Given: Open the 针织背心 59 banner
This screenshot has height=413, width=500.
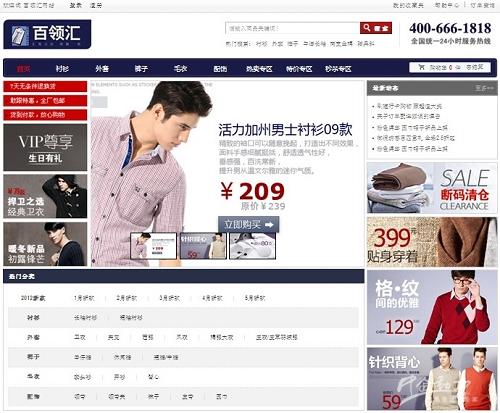Looking at the screenshot, I should coord(432,379).
